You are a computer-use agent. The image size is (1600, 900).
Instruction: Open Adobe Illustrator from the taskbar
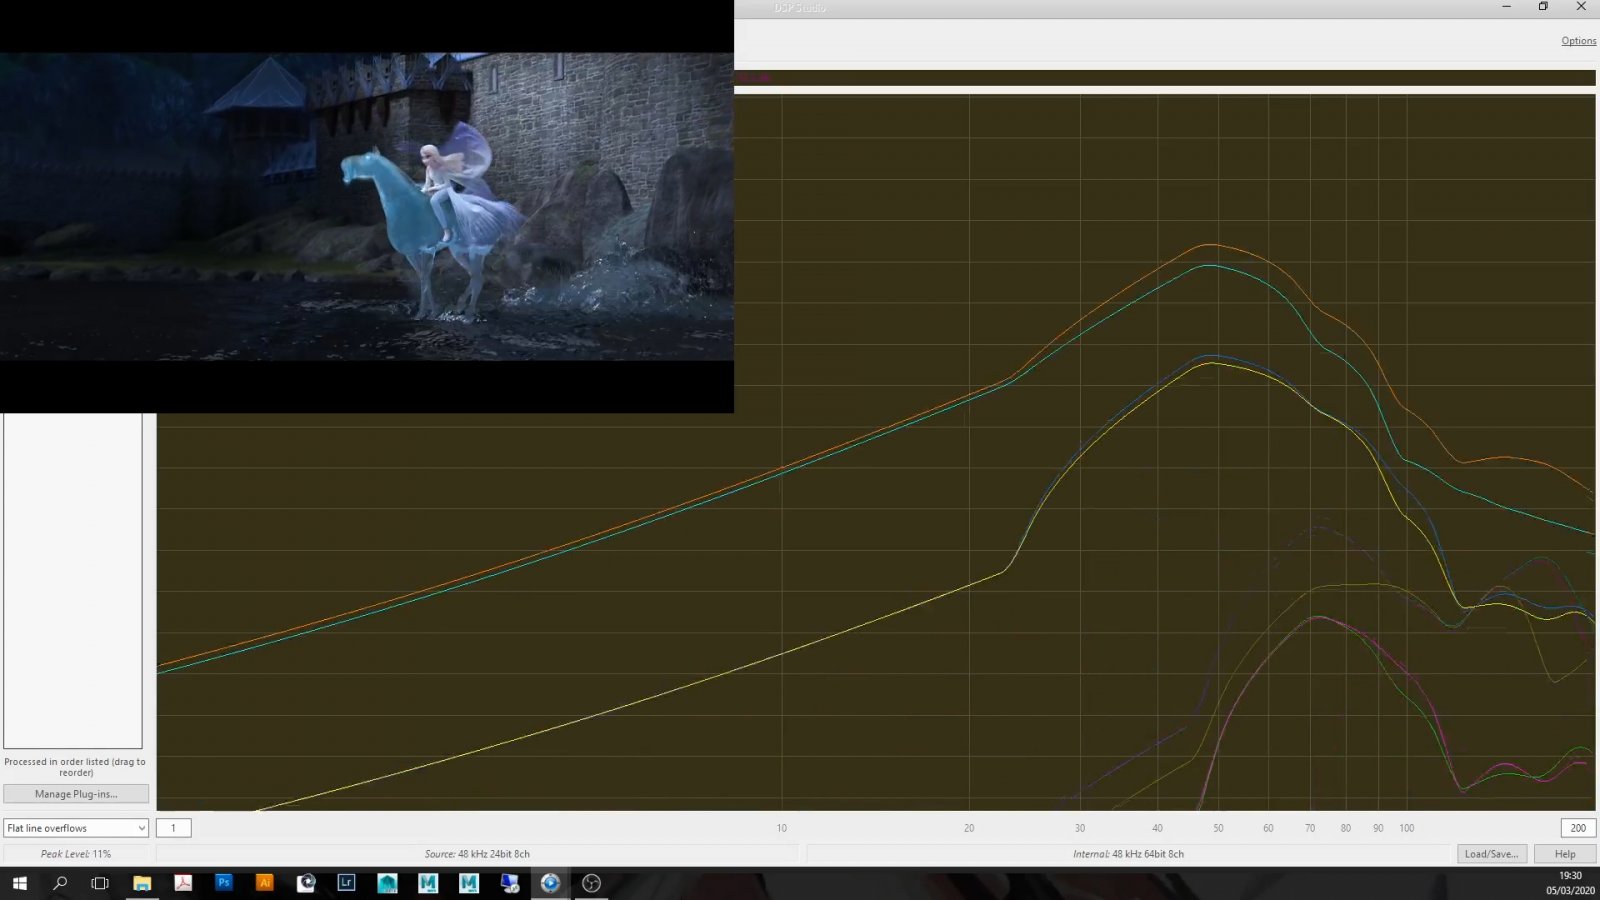265,883
